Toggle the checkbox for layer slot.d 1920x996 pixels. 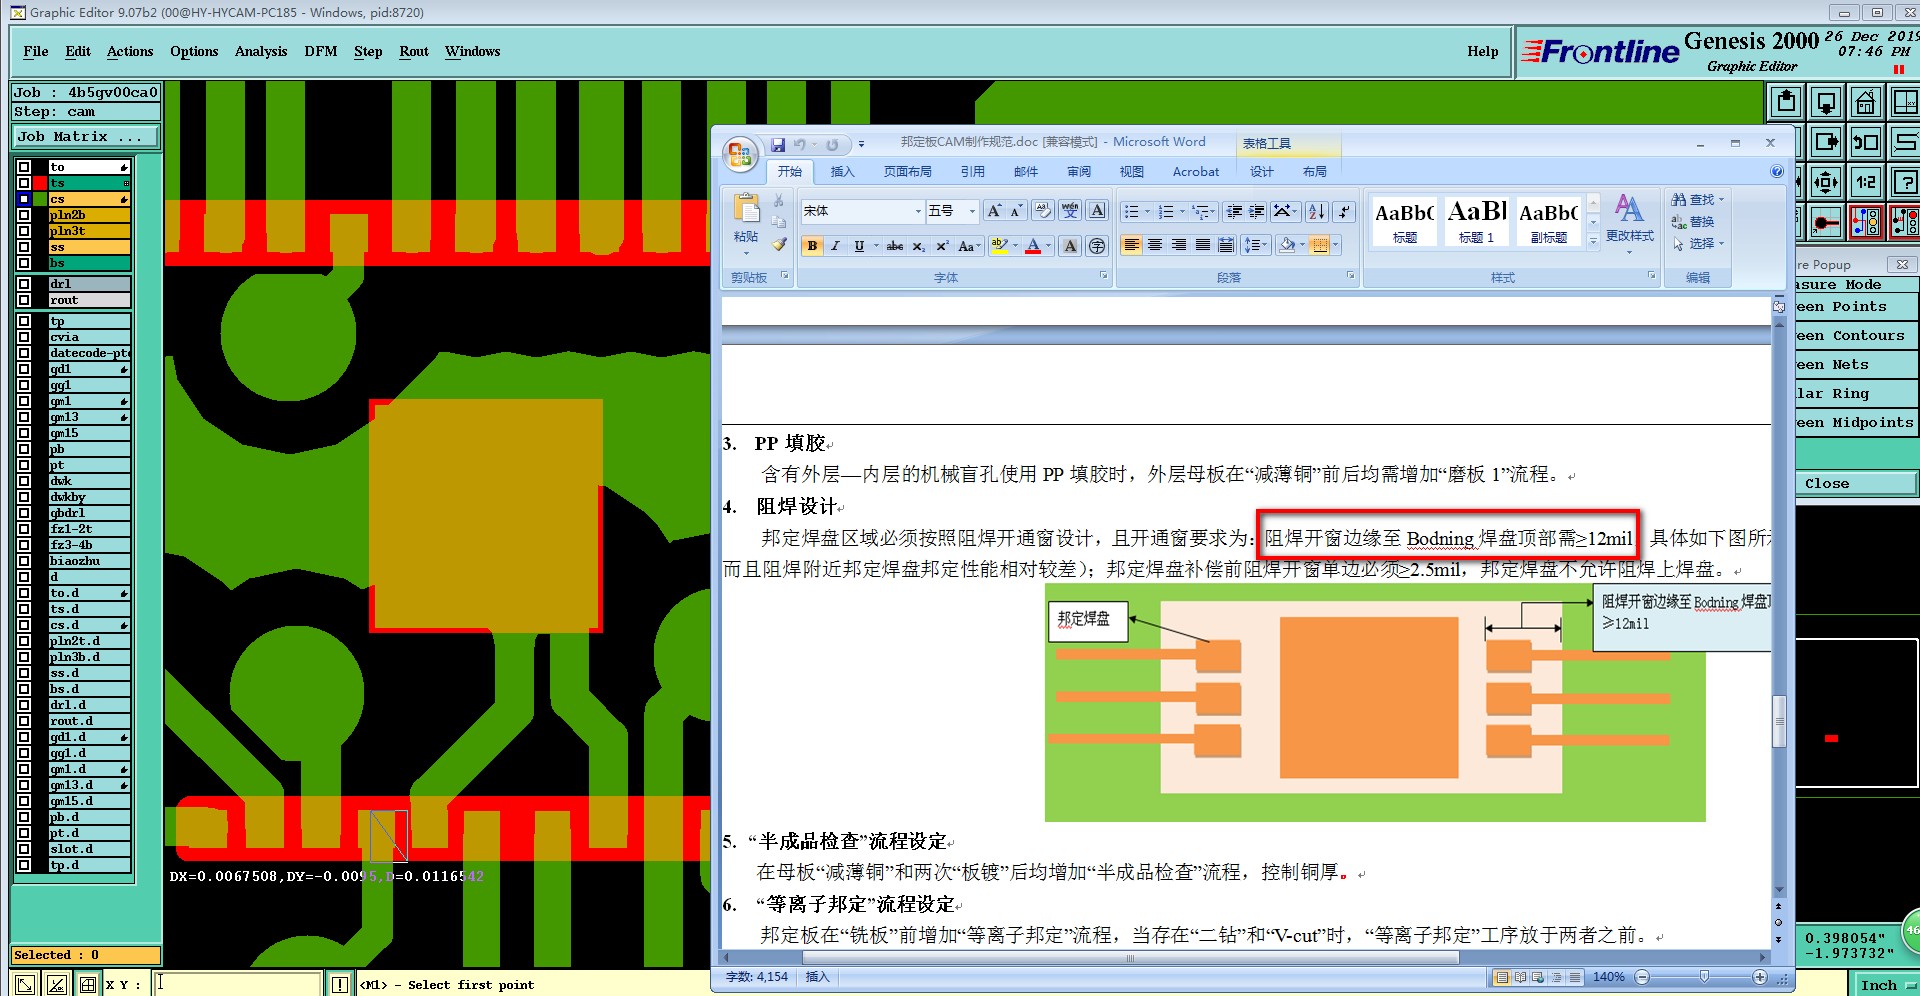24,849
